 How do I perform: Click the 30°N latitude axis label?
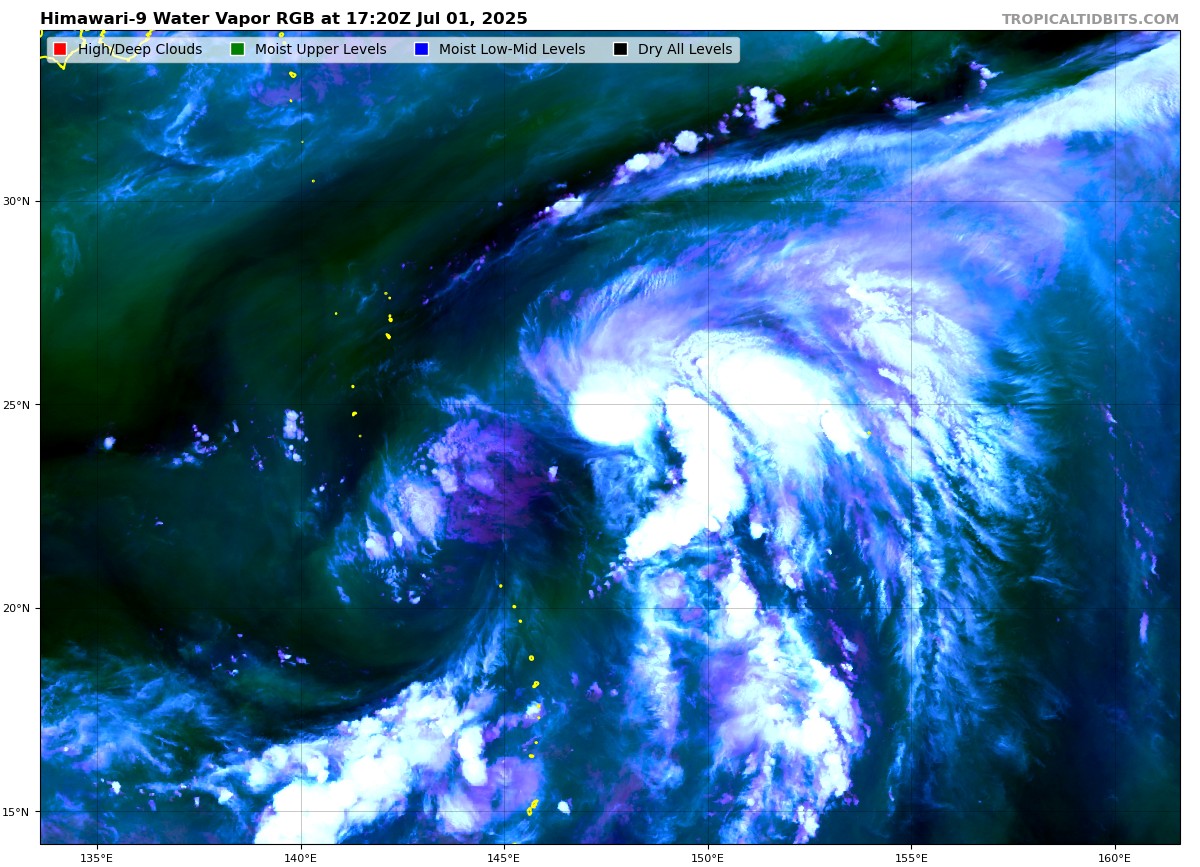[17, 201]
